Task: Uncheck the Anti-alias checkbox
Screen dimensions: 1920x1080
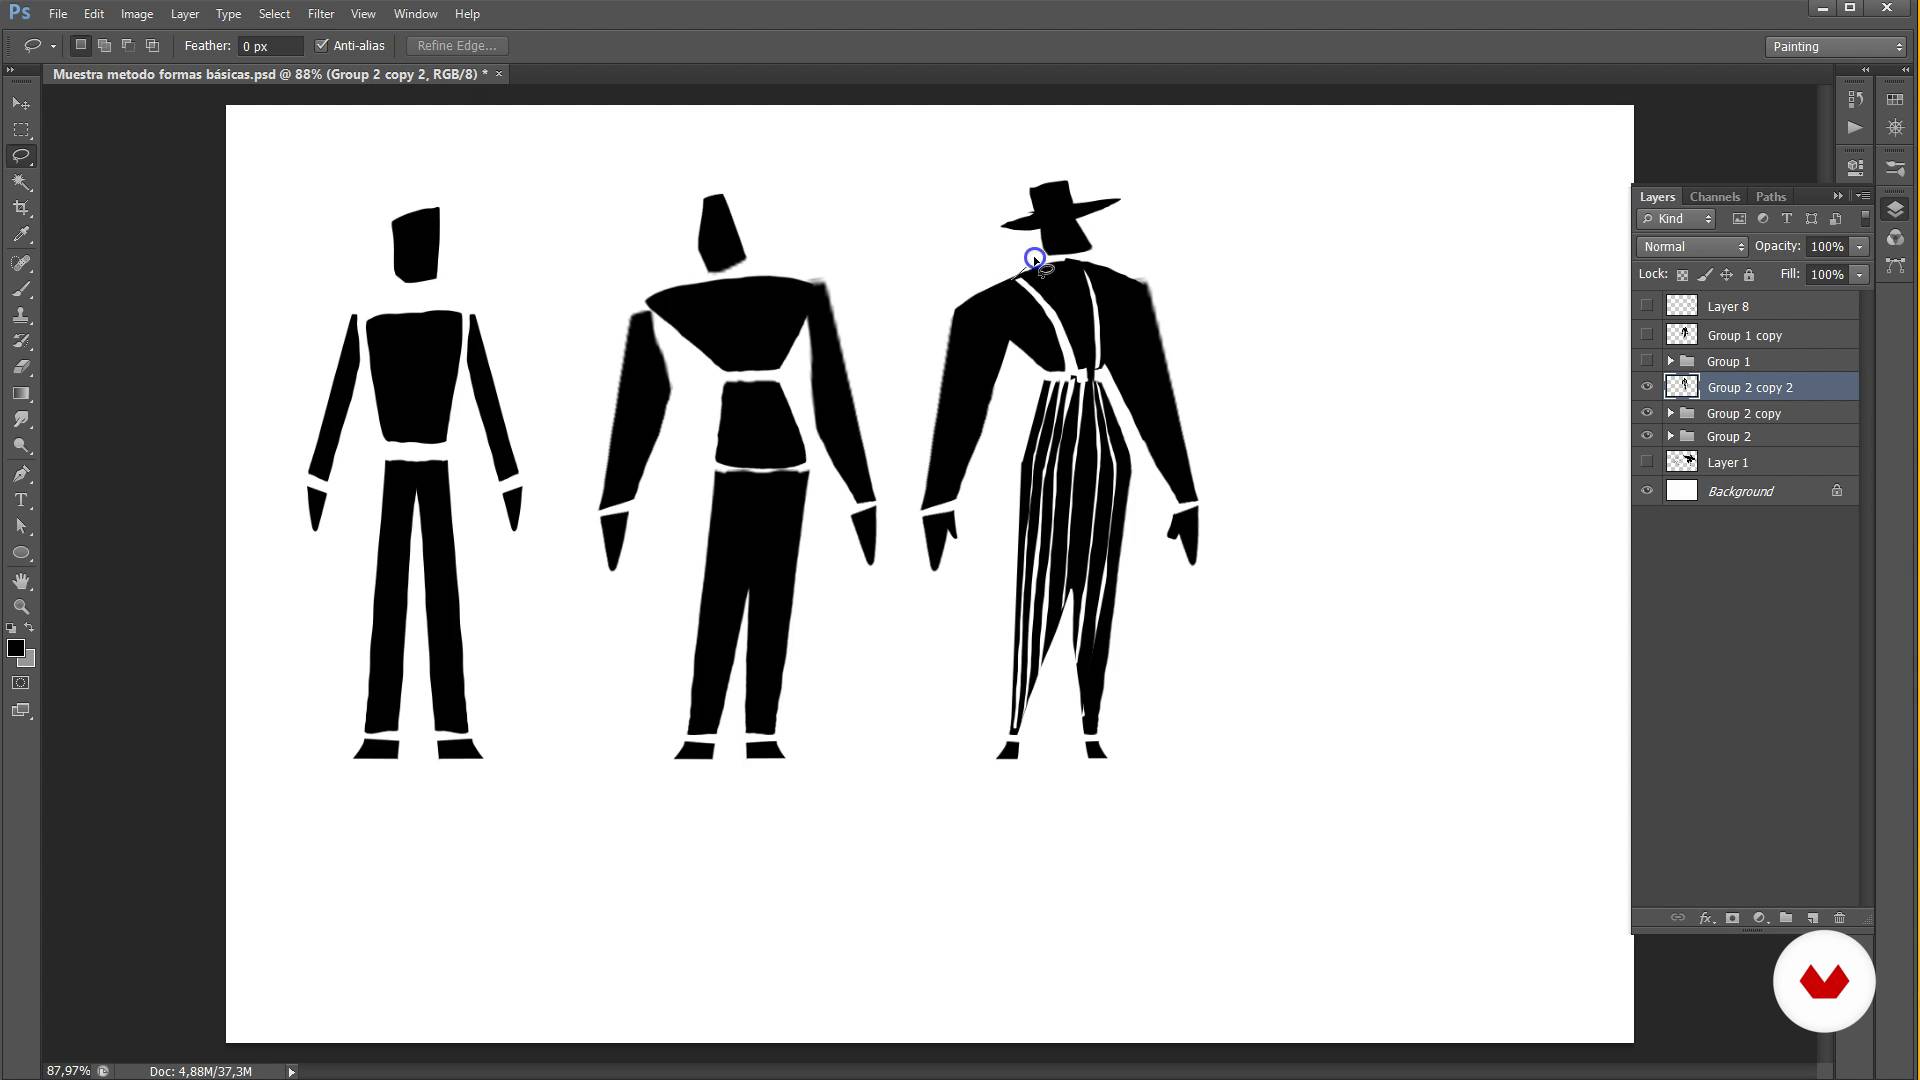Action: click(x=322, y=46)
